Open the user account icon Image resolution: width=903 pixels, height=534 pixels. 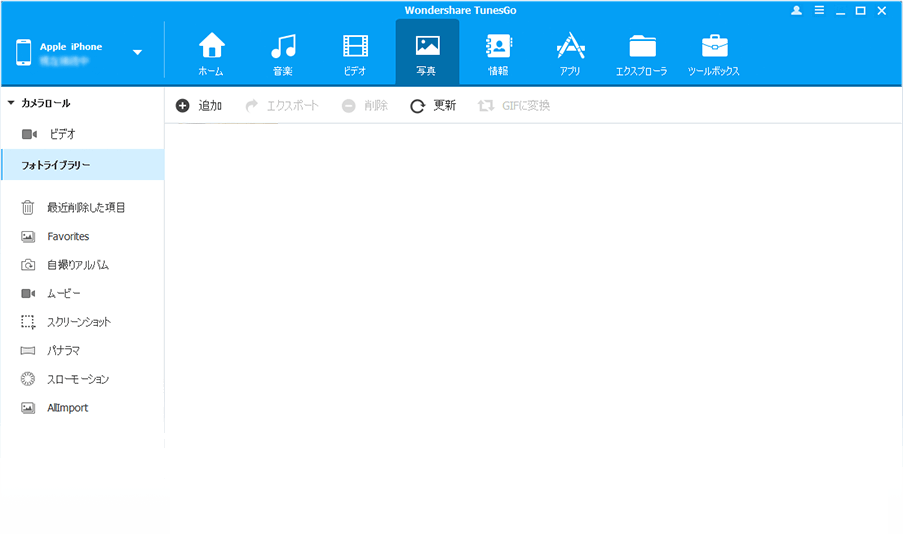[x=796, y=10]
